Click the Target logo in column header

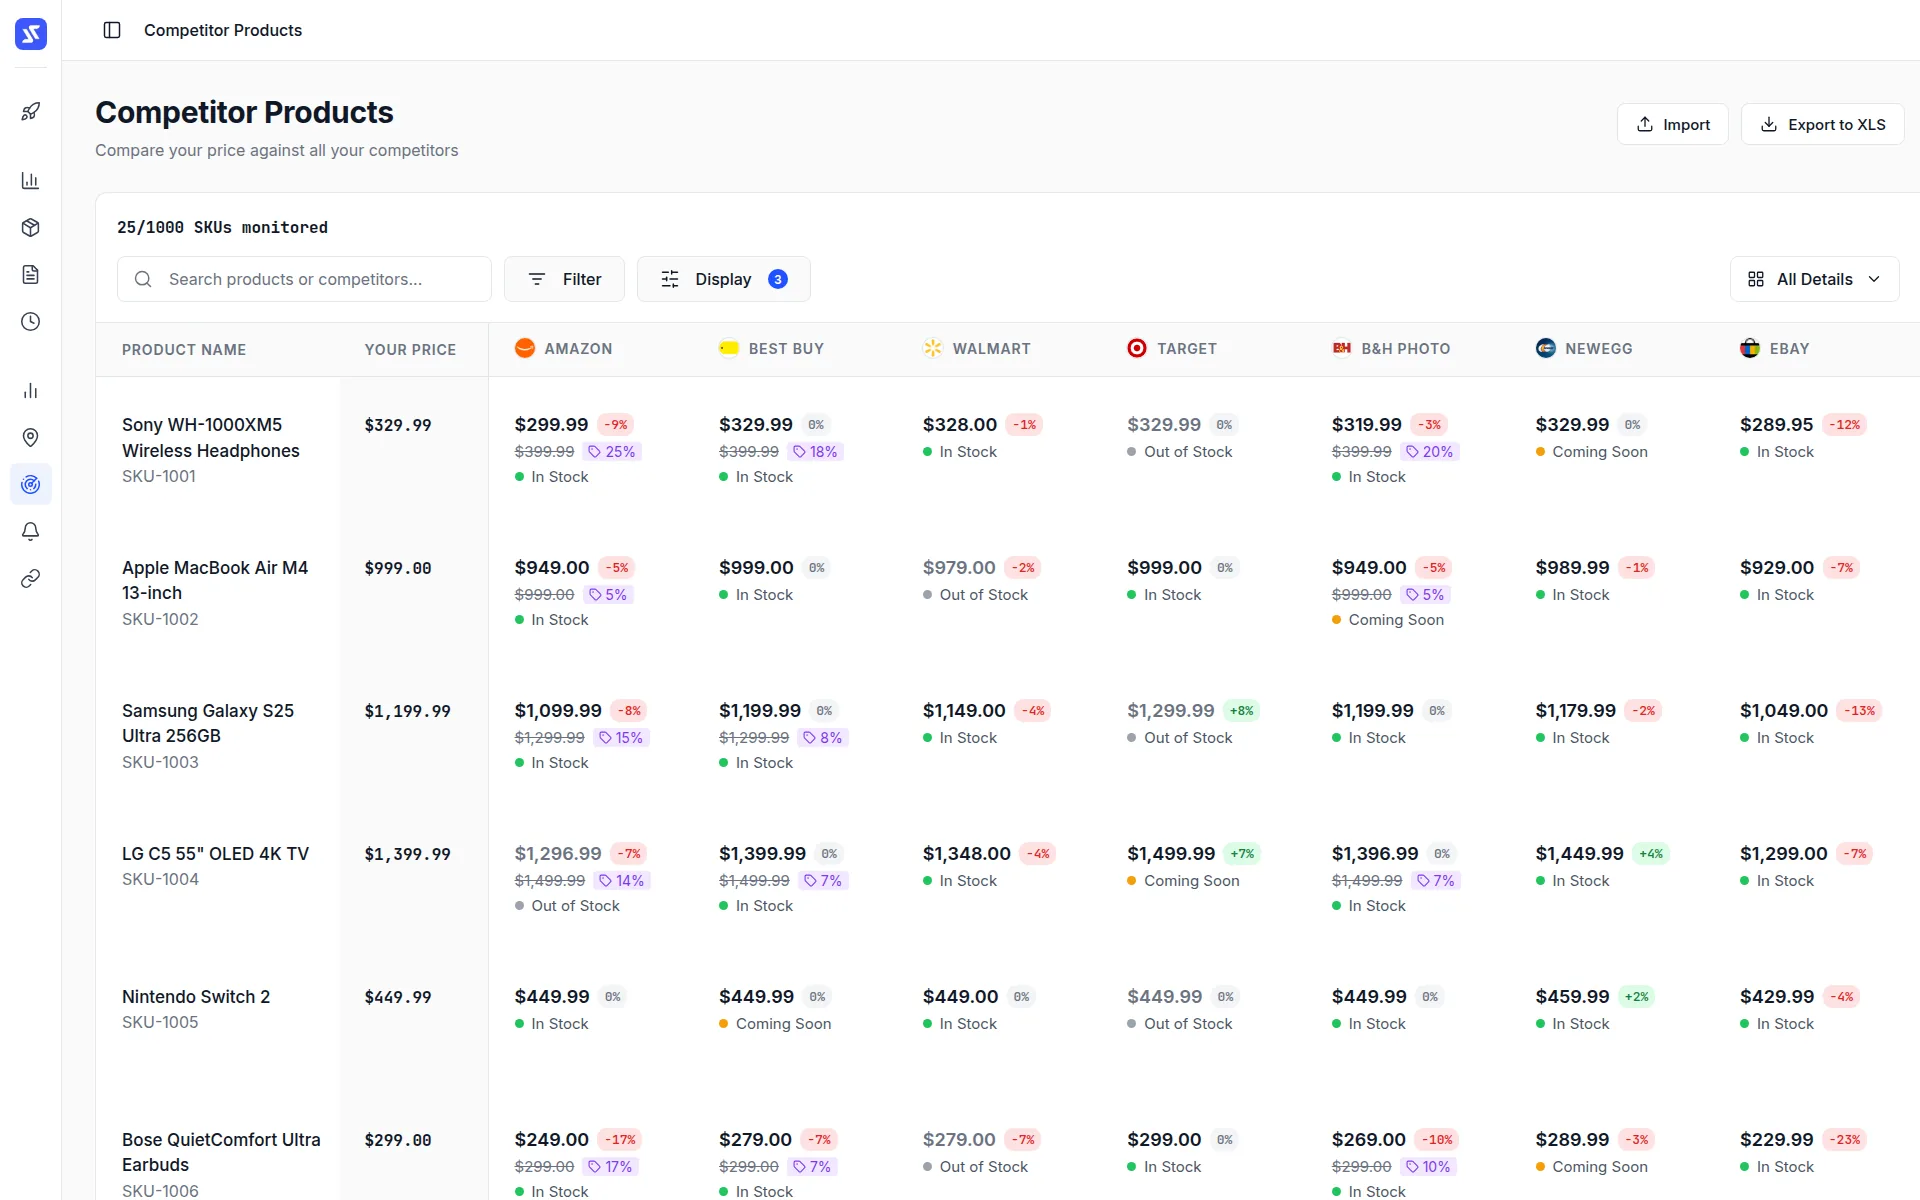tap(1137, 348)
